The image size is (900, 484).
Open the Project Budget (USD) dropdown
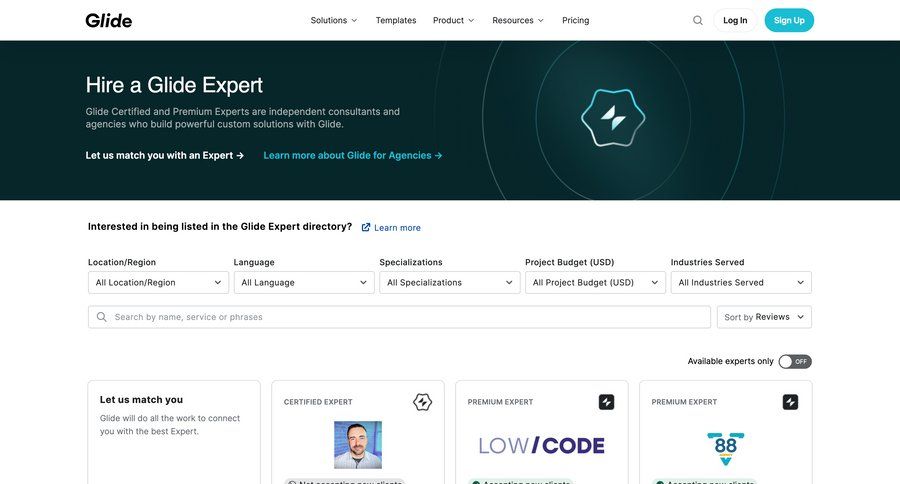pyautogui.click(x=595, y=282)
